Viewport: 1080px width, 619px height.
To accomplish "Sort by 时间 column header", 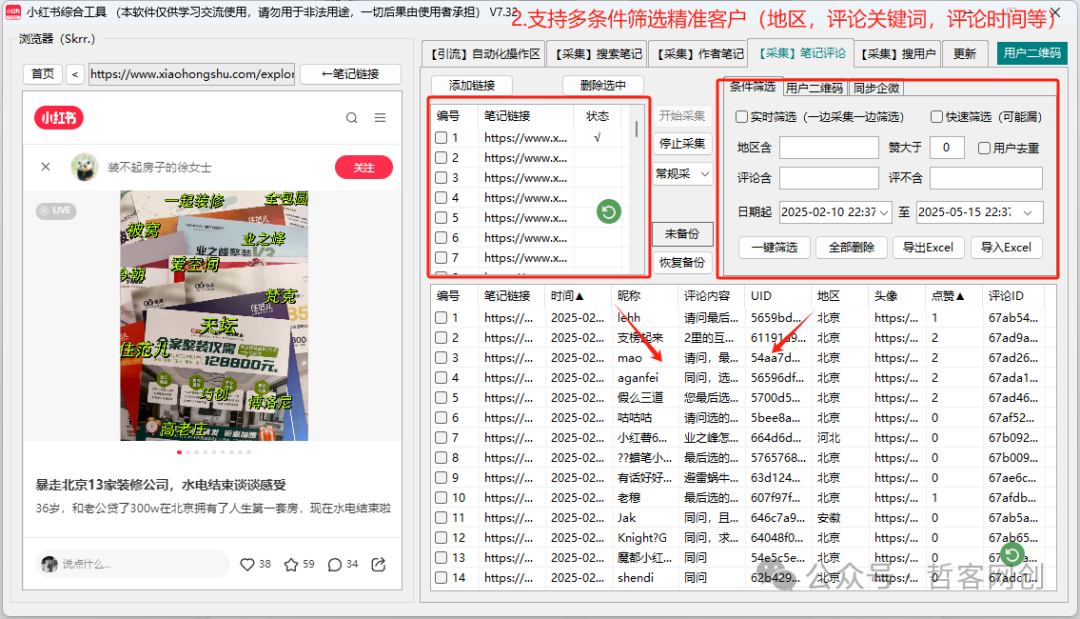I will point(567,296).
